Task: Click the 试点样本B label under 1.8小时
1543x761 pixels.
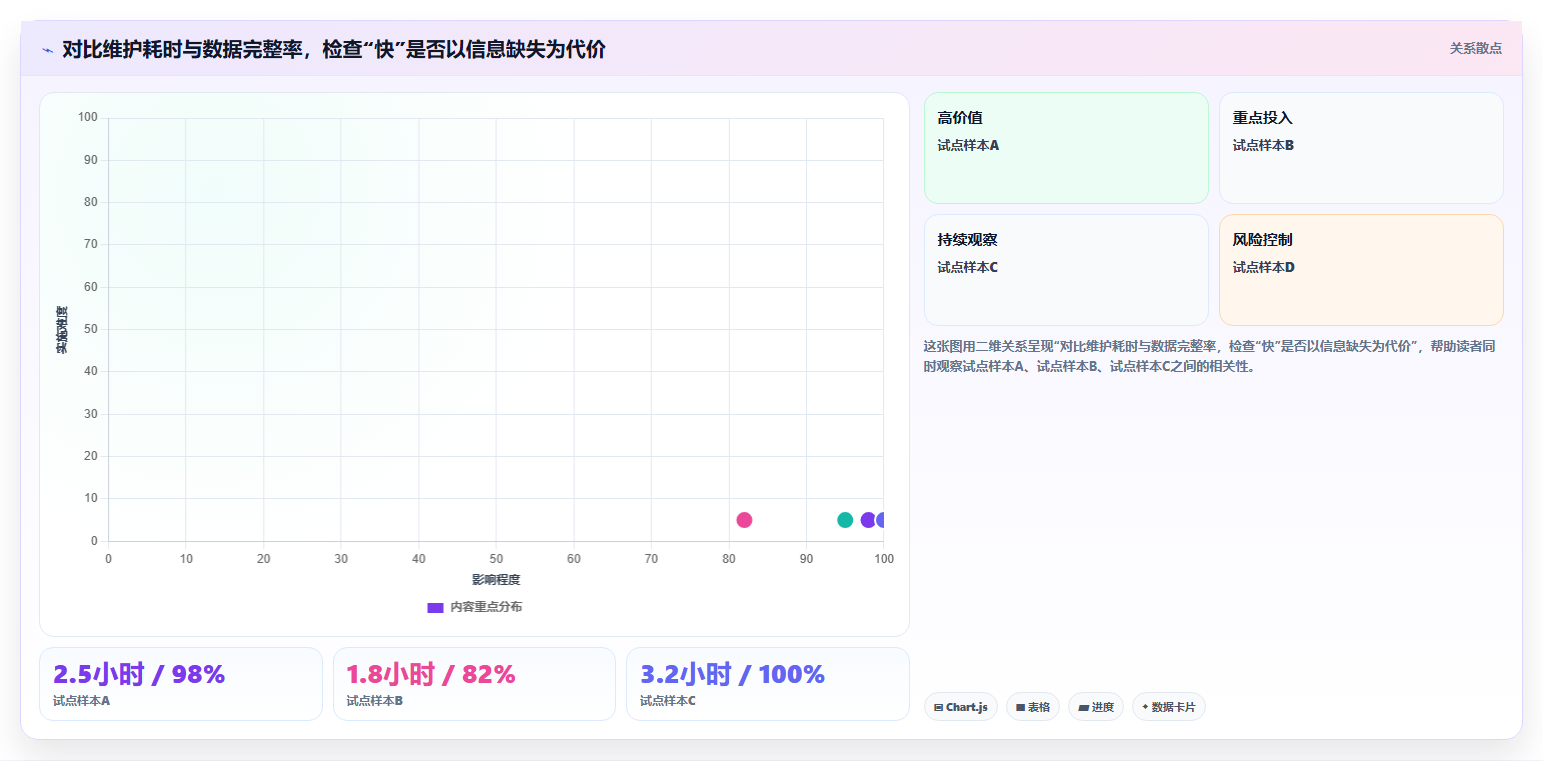Action: (375, 701)
